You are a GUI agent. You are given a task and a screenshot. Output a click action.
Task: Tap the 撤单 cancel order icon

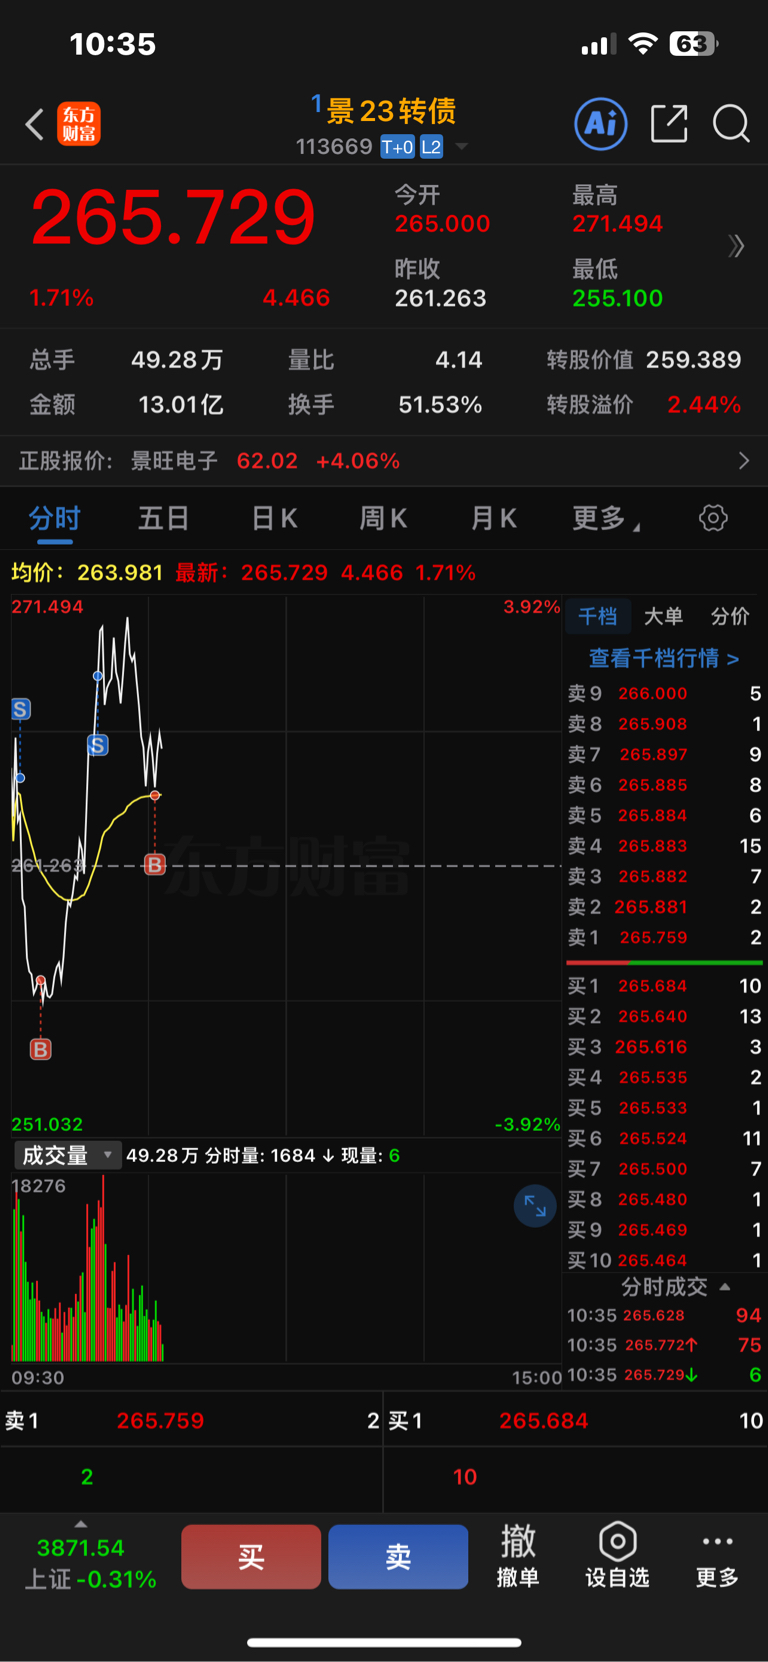click(518, 1556)
